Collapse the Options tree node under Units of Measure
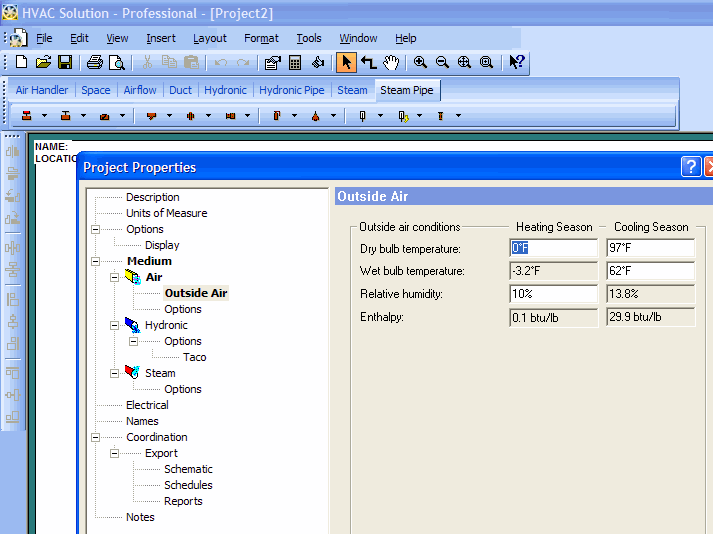This screenshot has width=713, height=534. (95, 229)
